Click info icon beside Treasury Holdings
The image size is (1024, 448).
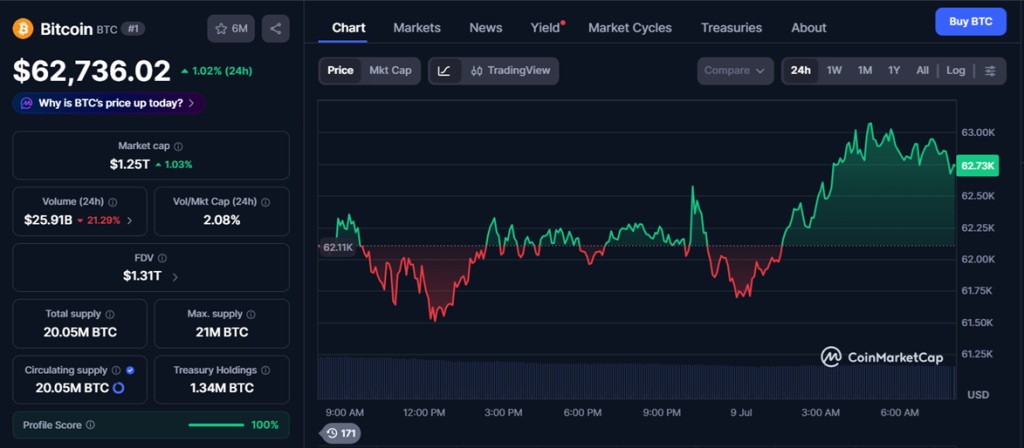(265, 370)
